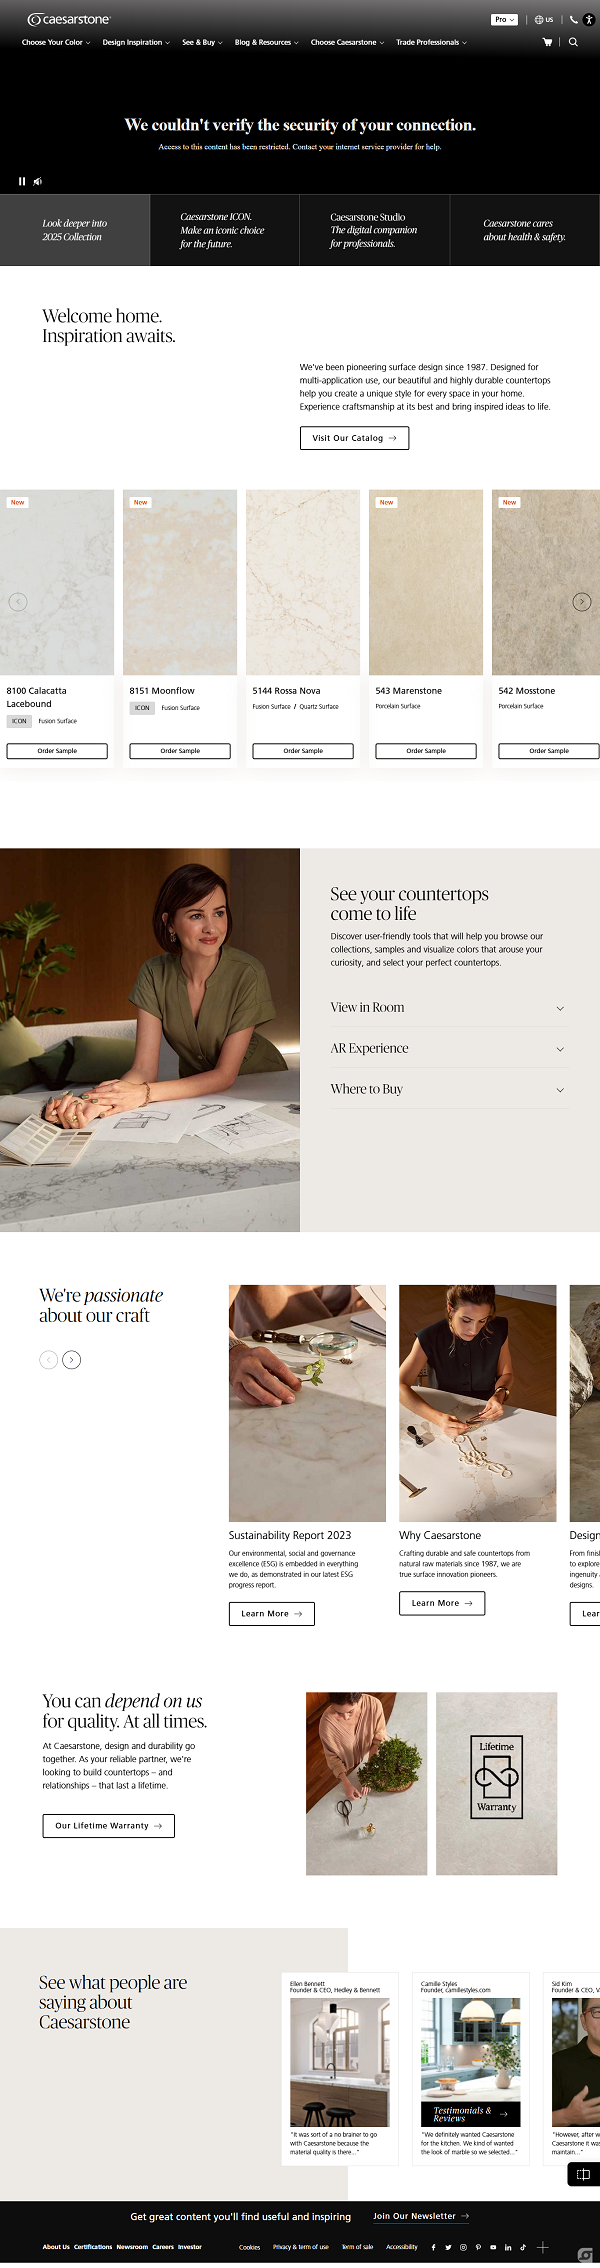Open the Design Inspiration menu
Viewport: 600px width, 2268px height.
tap(136, 42)
